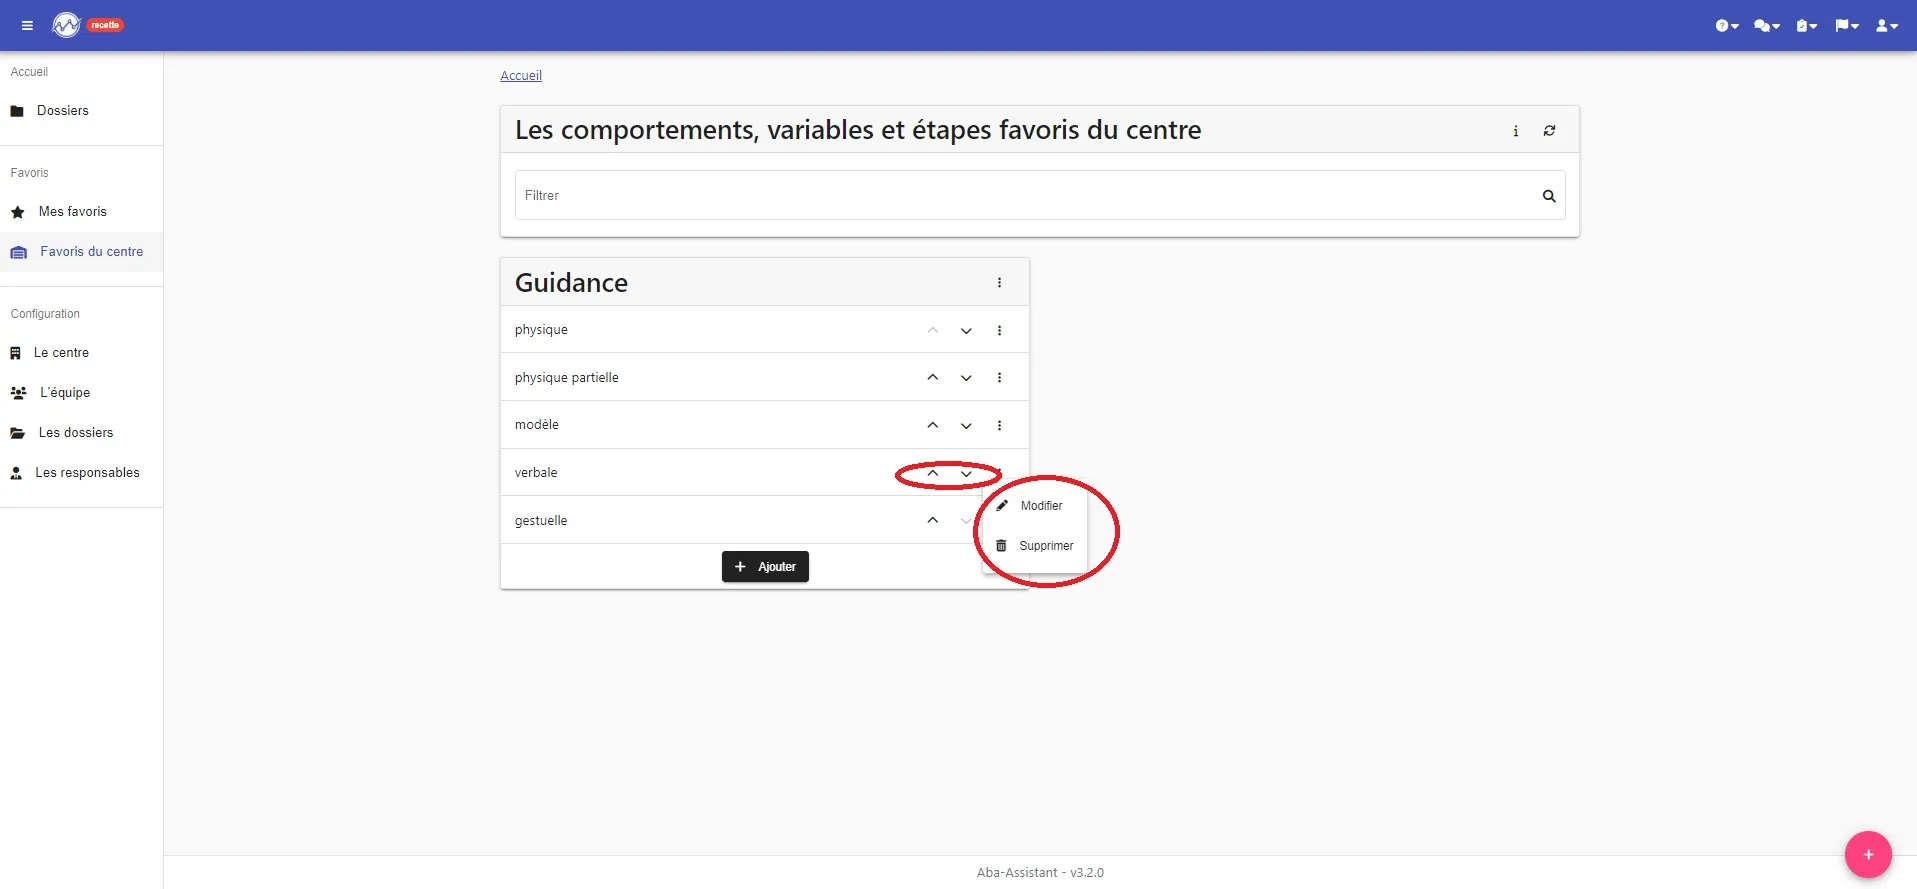
Task: Open the flag dropdown in top bar
Action: click(1847, 26)
